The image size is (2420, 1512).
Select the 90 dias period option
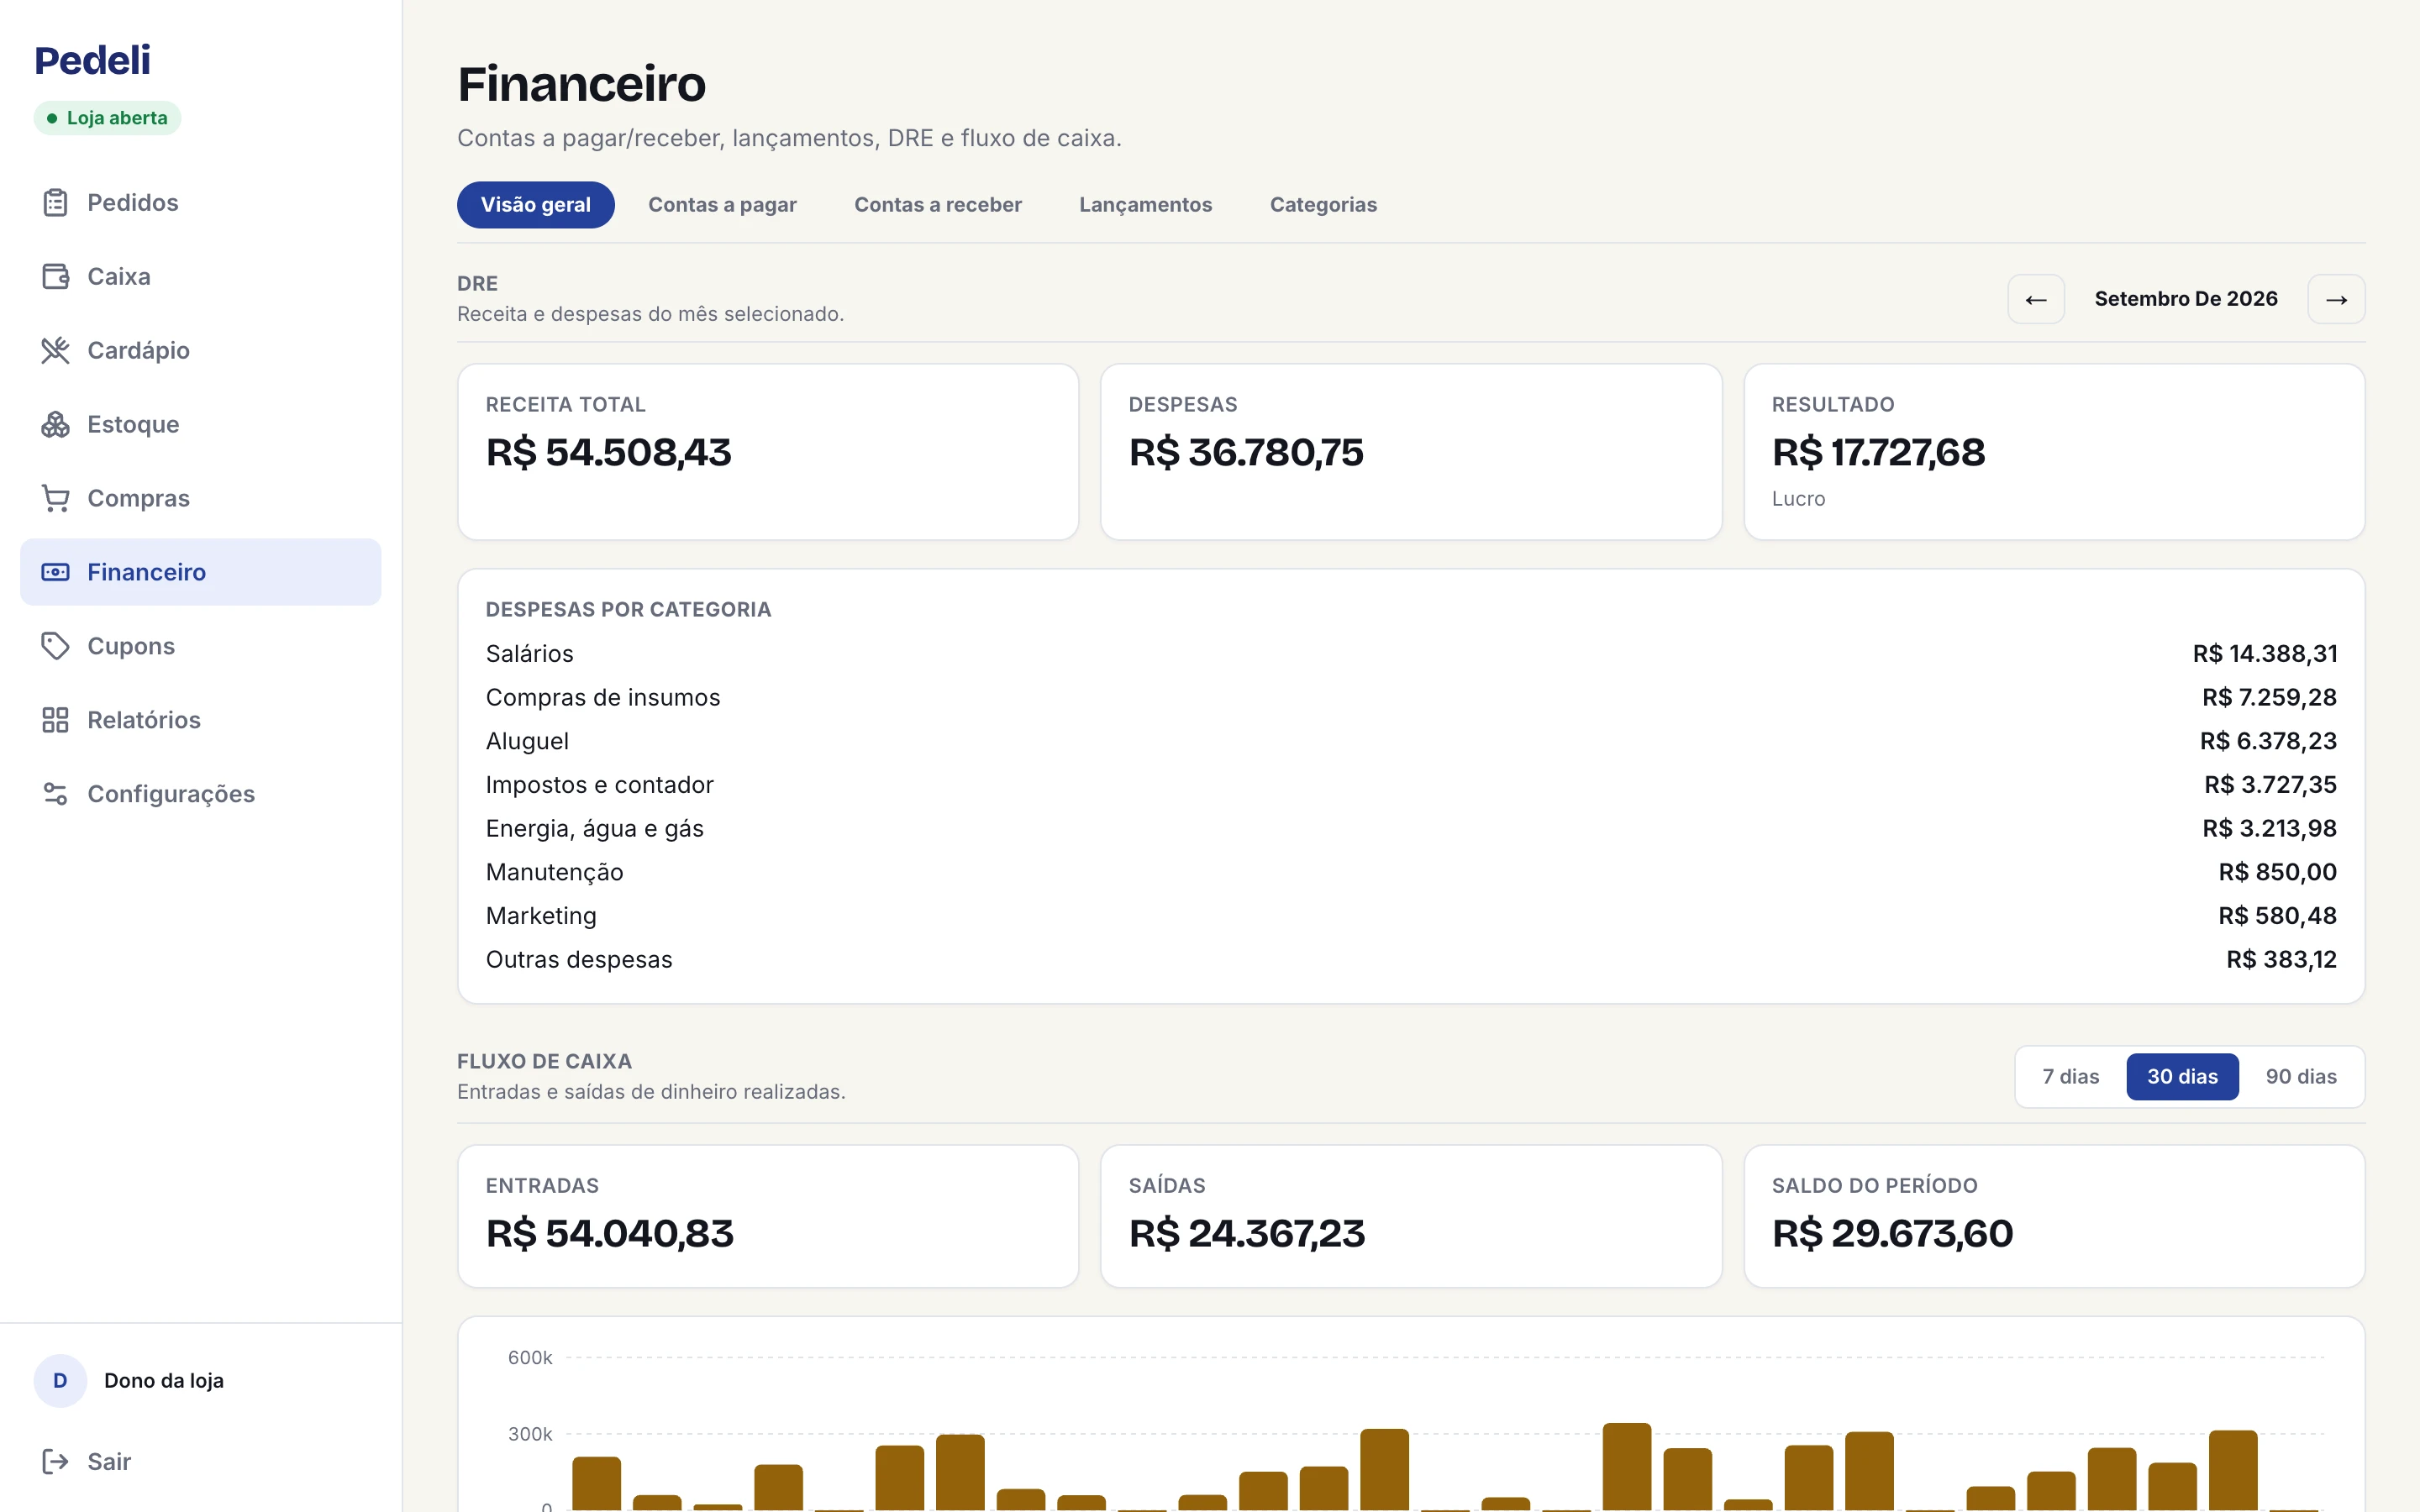(x=2301, y=1077)
